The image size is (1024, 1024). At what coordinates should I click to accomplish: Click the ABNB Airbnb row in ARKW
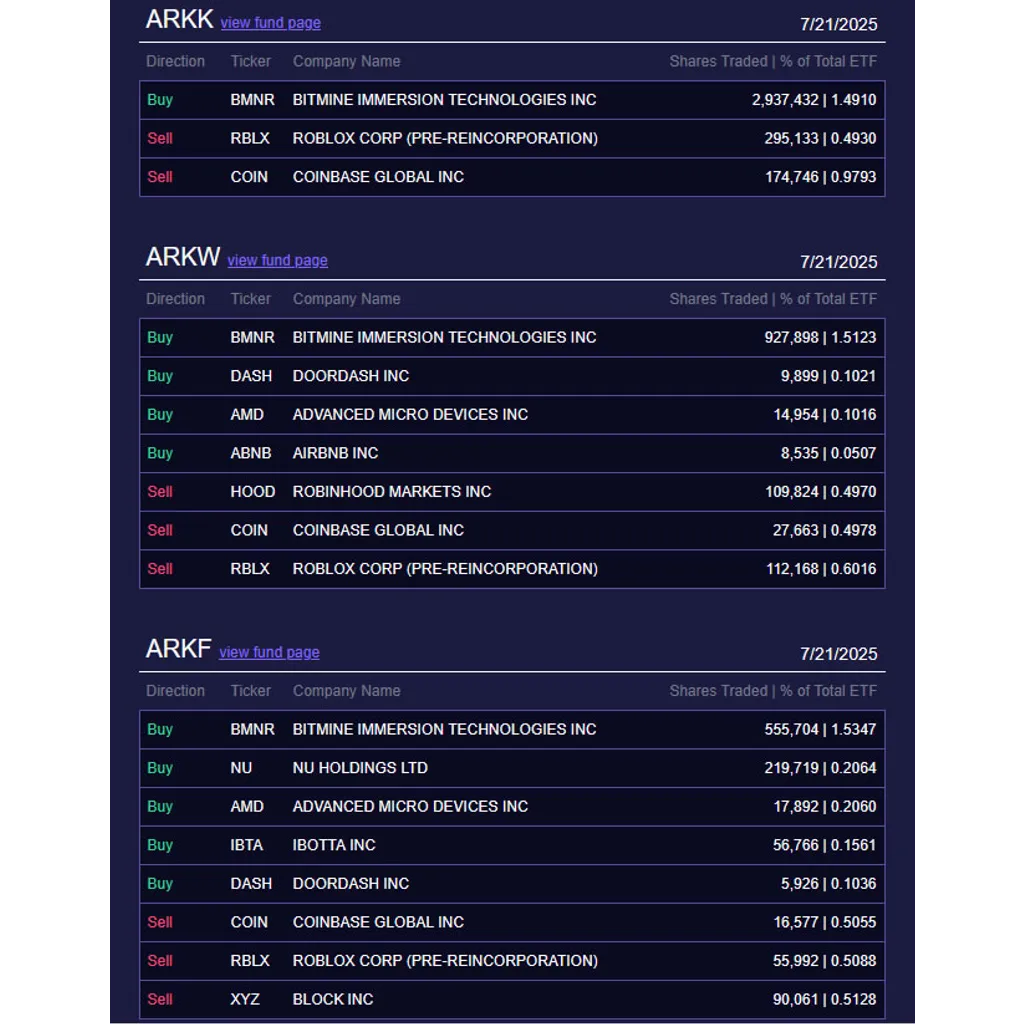click(x=512, y=453)
